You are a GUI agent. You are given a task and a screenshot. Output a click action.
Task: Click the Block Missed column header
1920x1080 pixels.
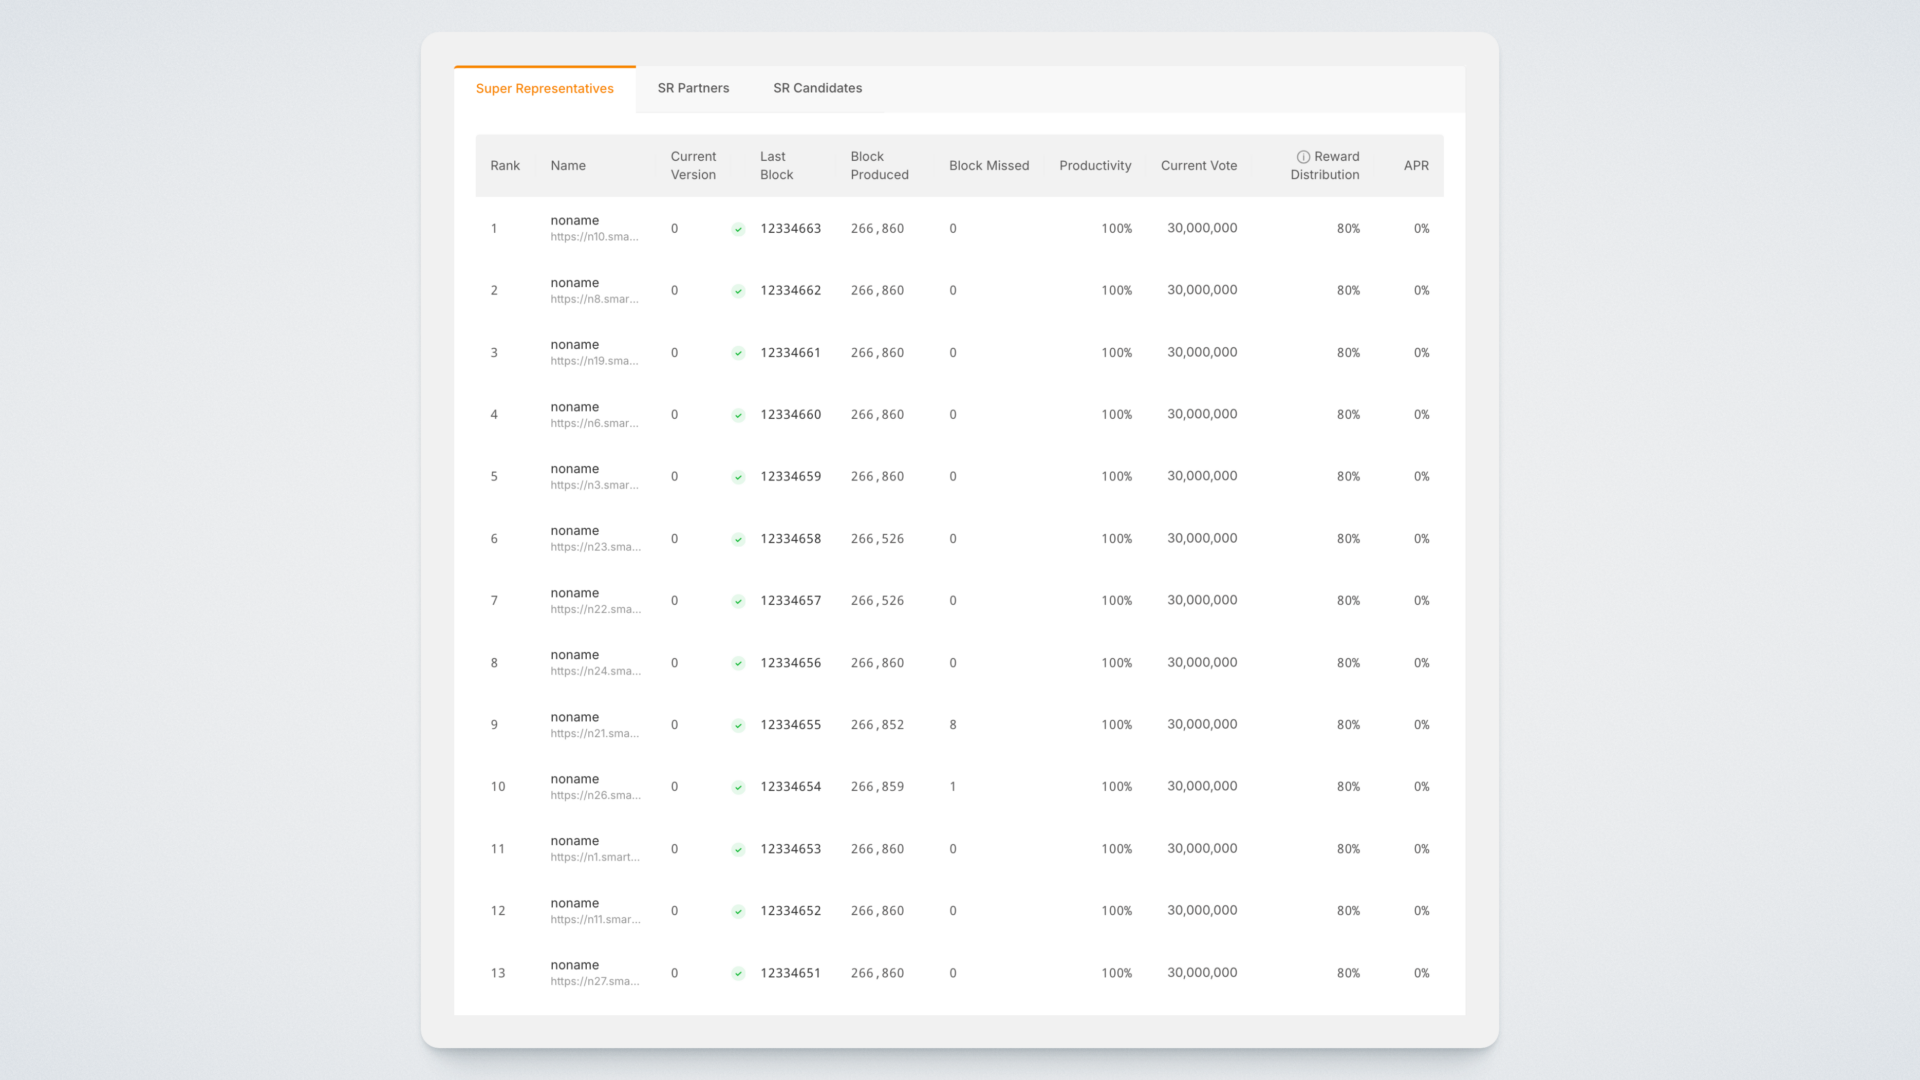(x=988, y=166)
